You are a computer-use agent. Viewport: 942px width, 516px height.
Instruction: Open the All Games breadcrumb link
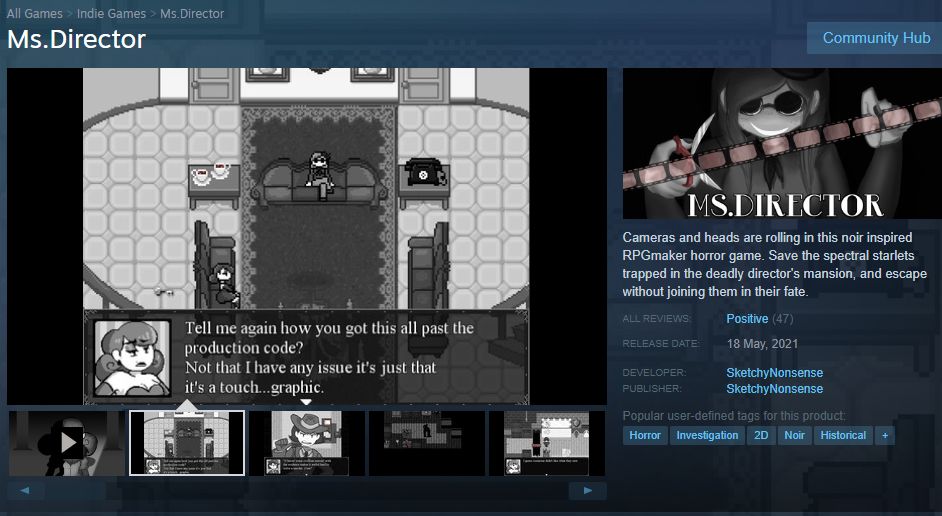pyautogui.click(x=34, y=13)
